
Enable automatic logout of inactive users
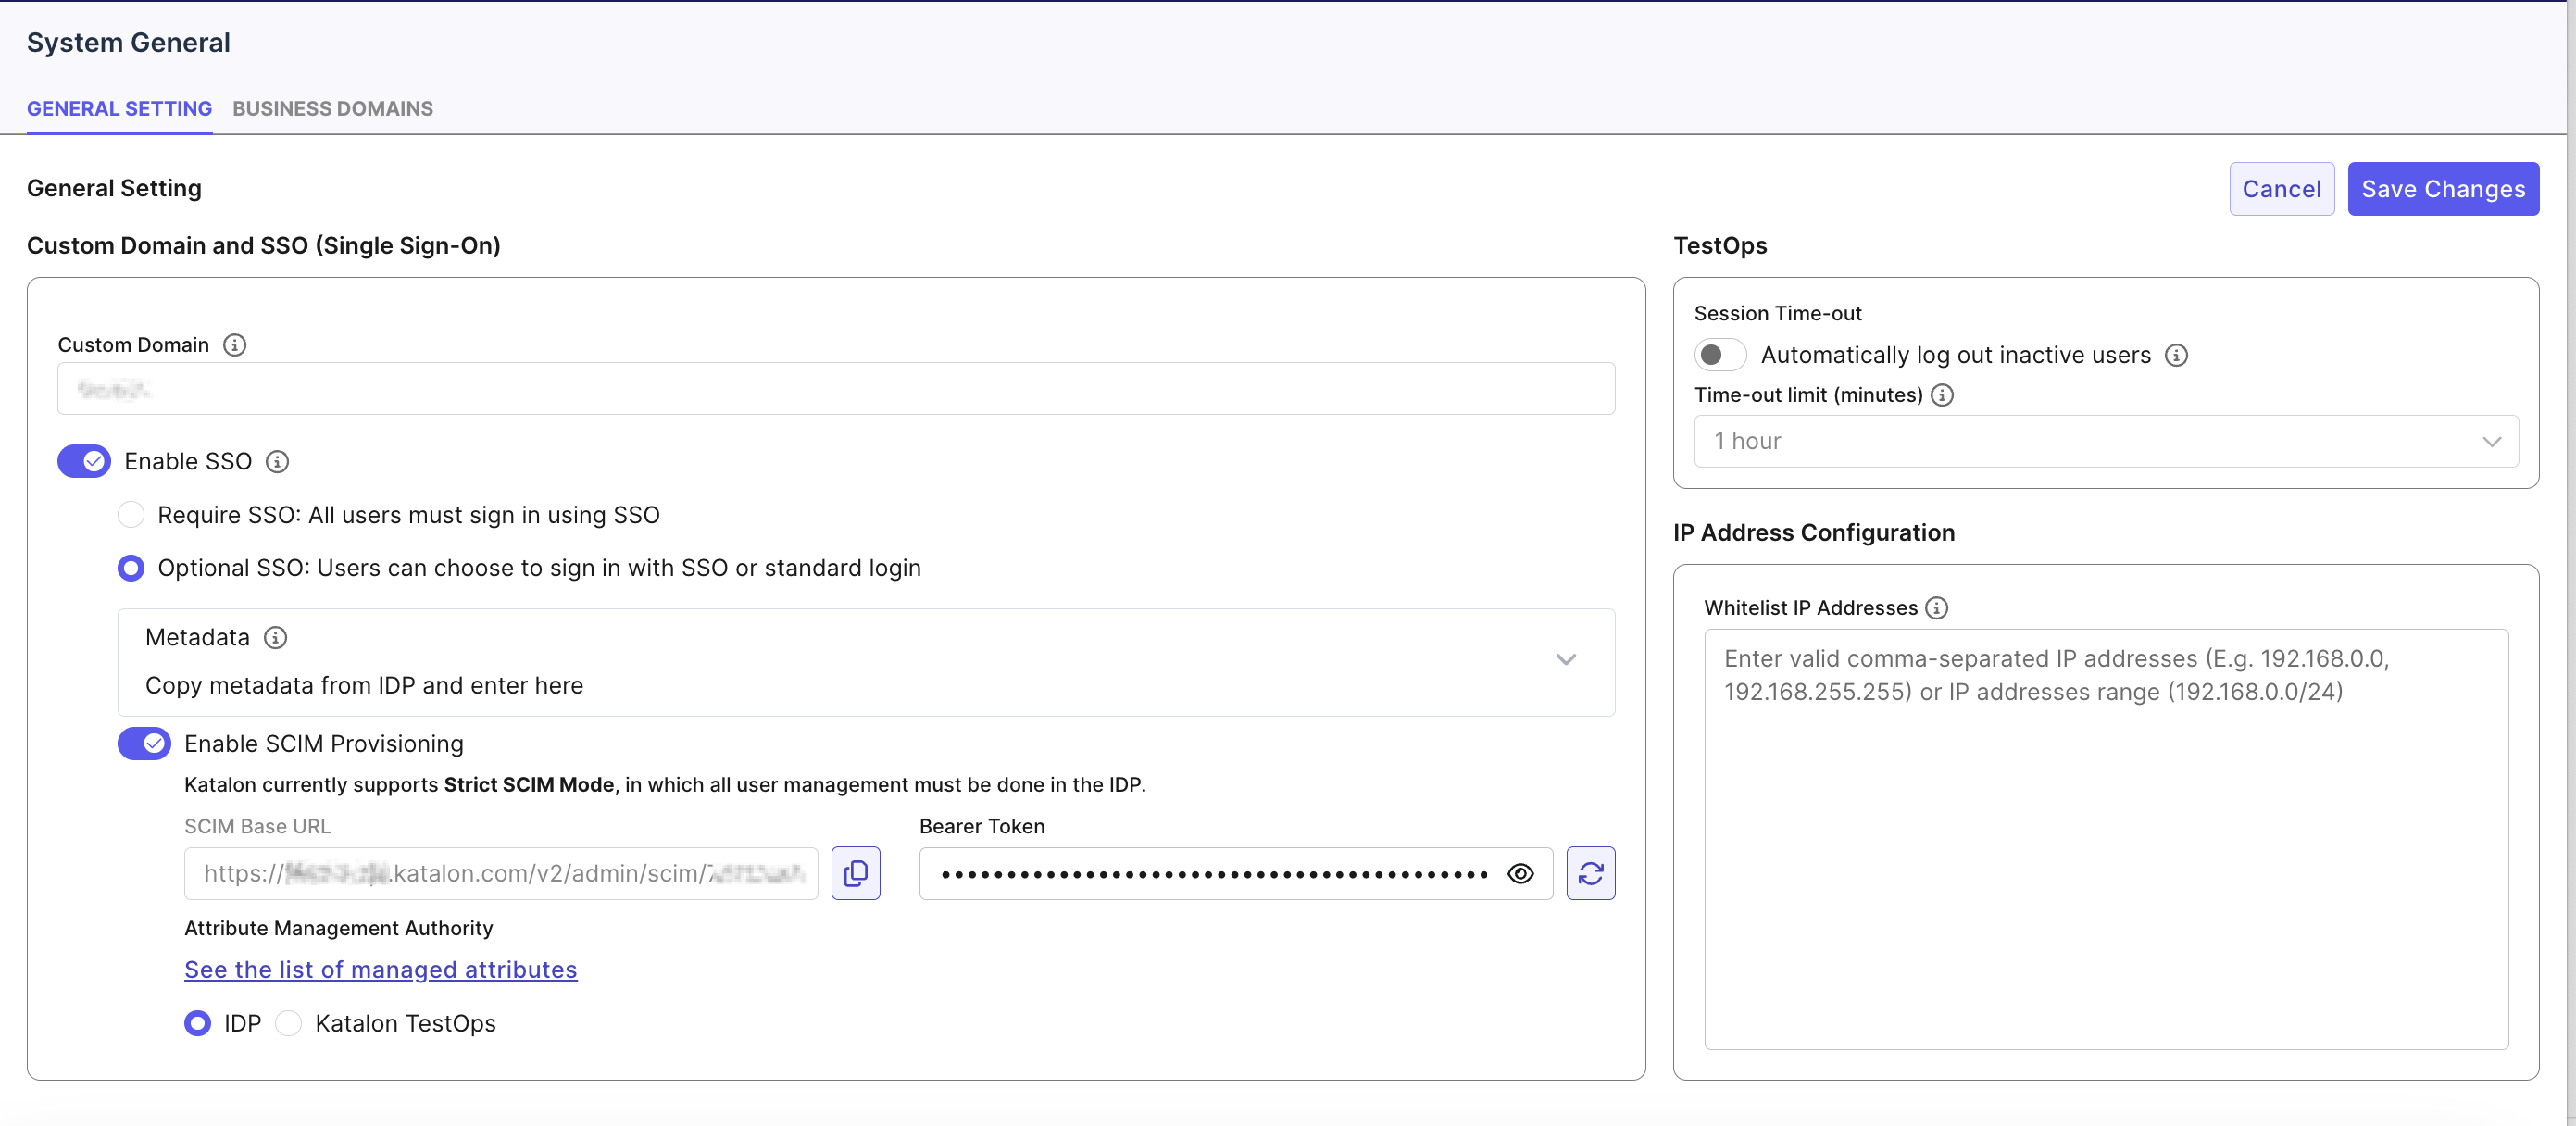[1719, 355]
